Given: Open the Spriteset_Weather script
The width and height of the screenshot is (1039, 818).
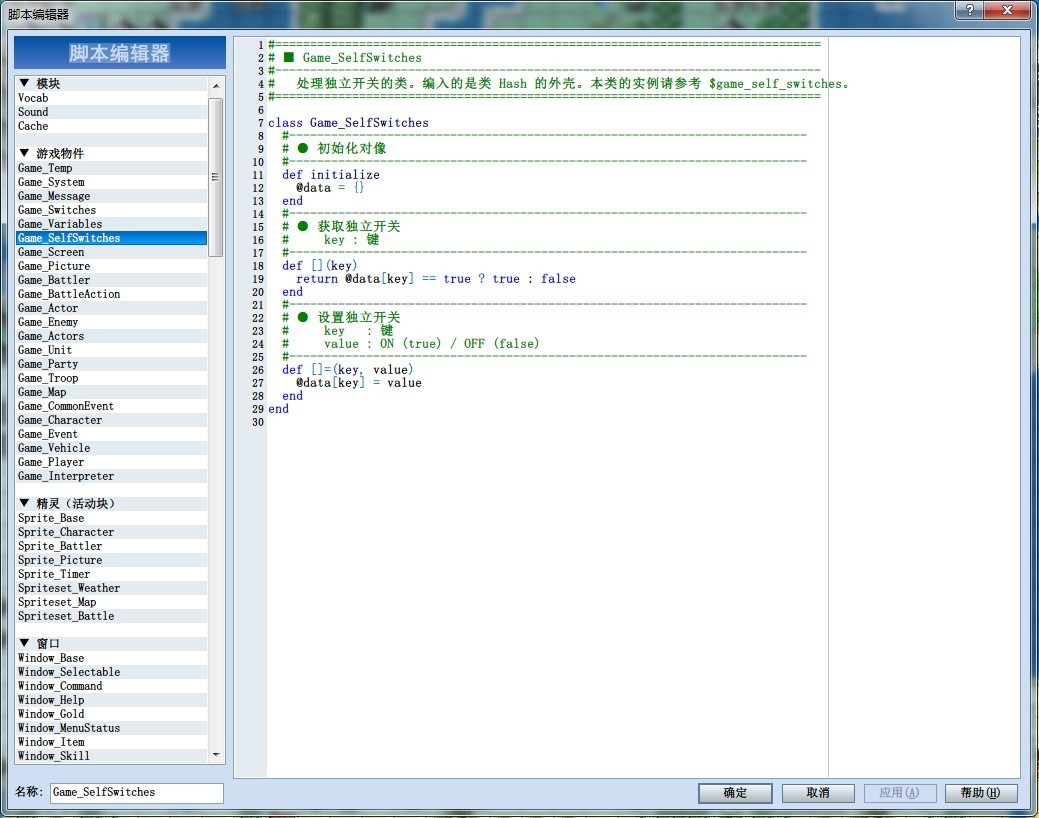Looking at the screenshot, I should (x=111, y=588).
